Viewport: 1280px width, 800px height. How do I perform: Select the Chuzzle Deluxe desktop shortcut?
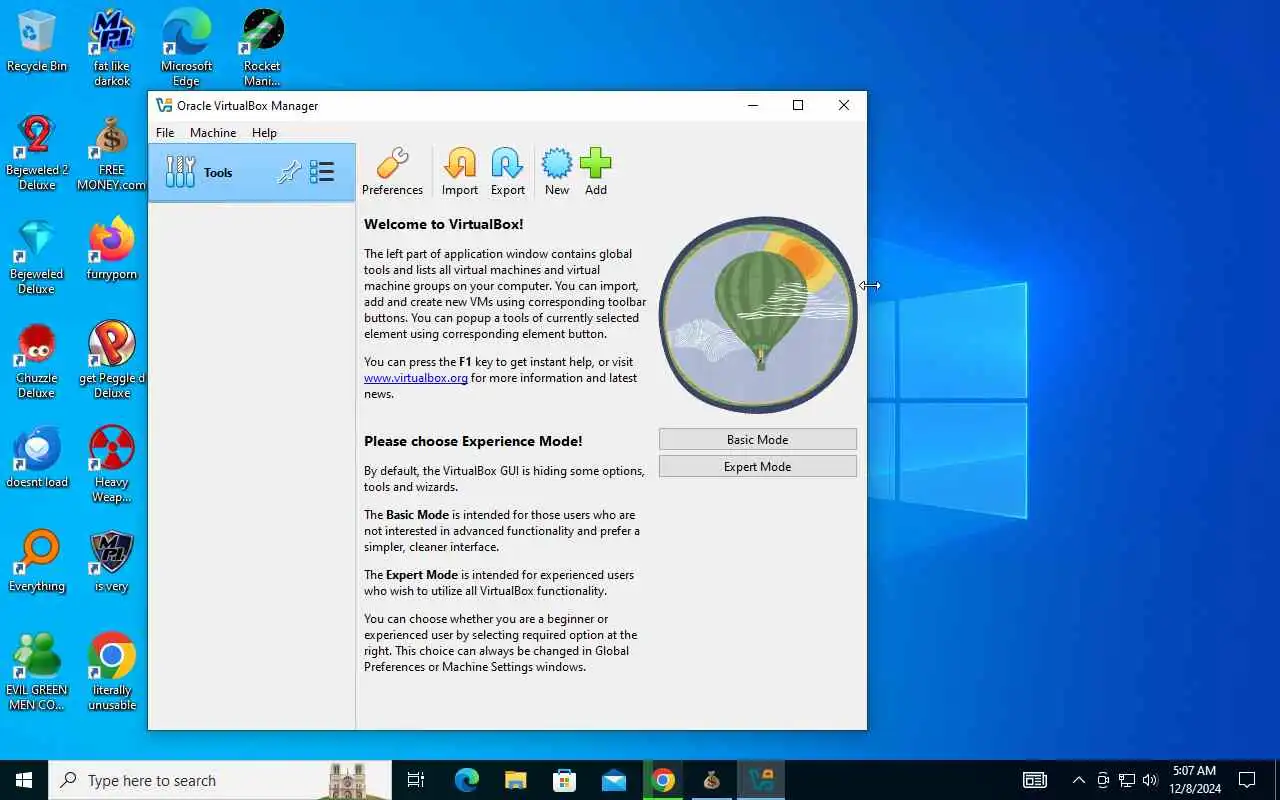[37, 361]
